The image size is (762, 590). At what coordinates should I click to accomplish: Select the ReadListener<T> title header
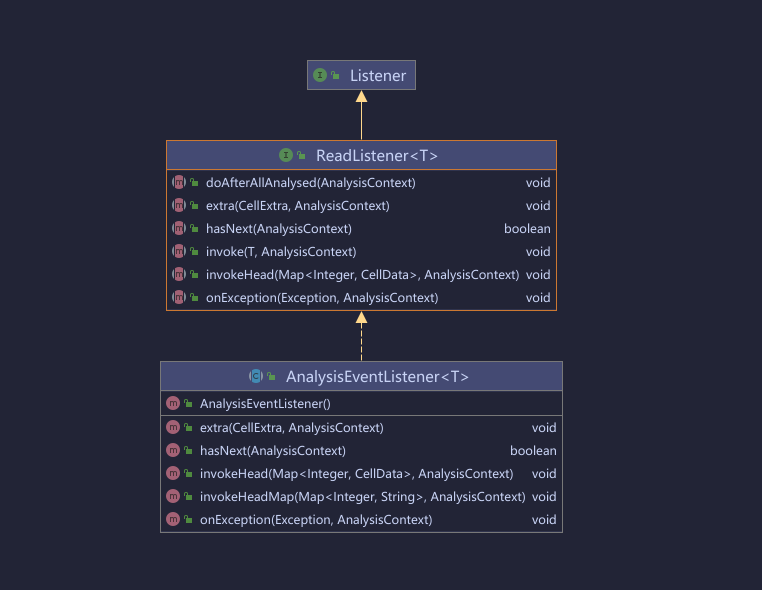[x=376, y=156]
